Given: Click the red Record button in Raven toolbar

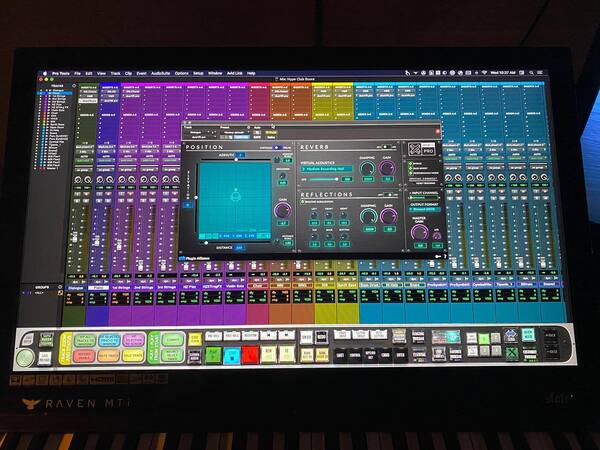Looking at the screenshot, I should pyautogui.click(x=249, y=355).
